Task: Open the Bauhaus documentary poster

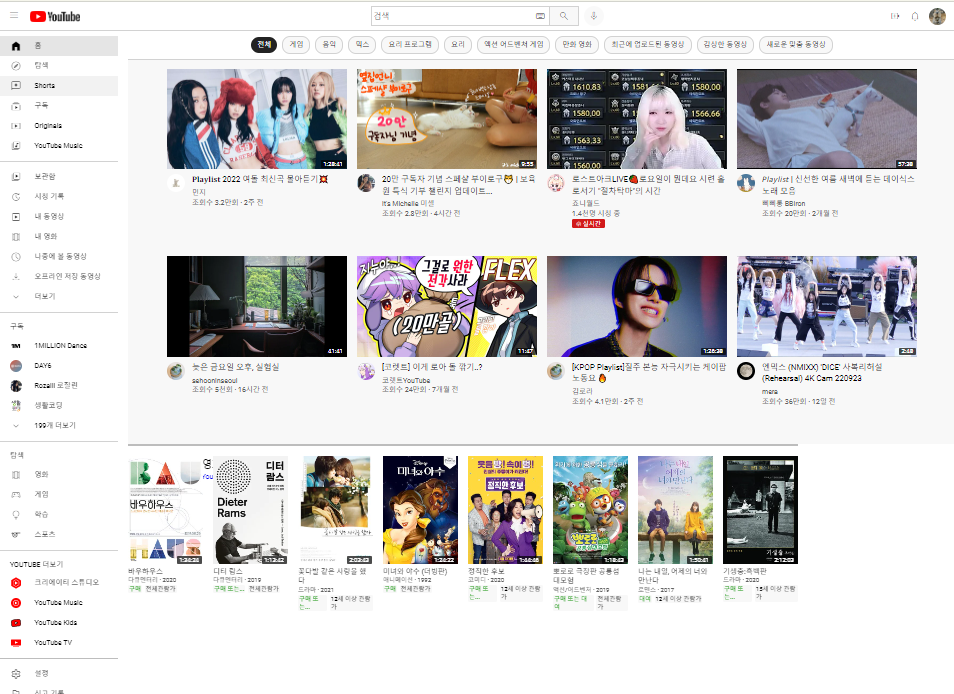Action: click(x=165, y=510)
